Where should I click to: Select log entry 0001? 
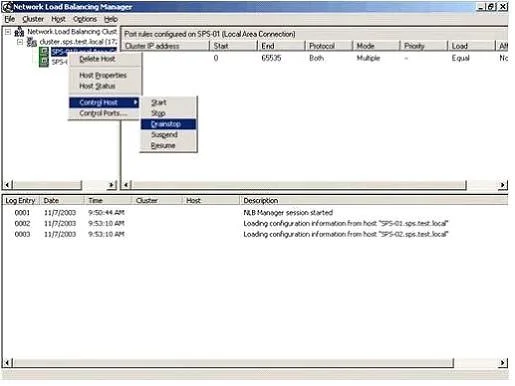pos(255,213)
